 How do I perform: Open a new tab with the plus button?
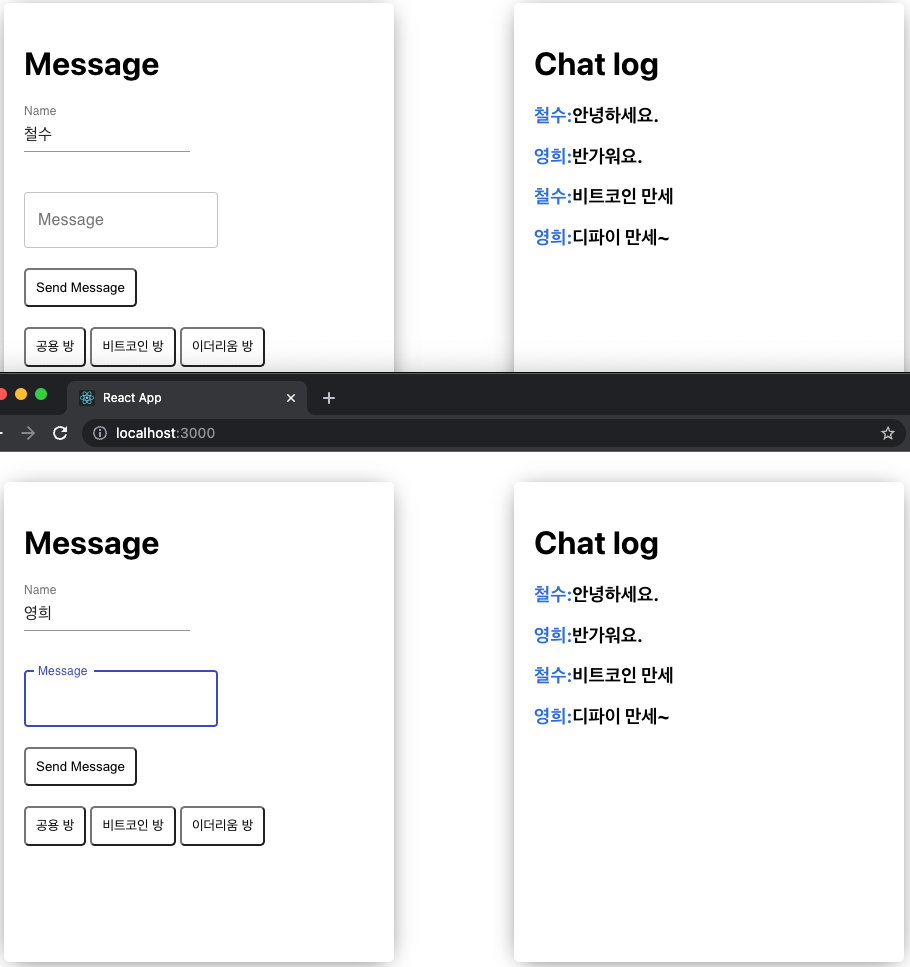[x=329, y=397]
